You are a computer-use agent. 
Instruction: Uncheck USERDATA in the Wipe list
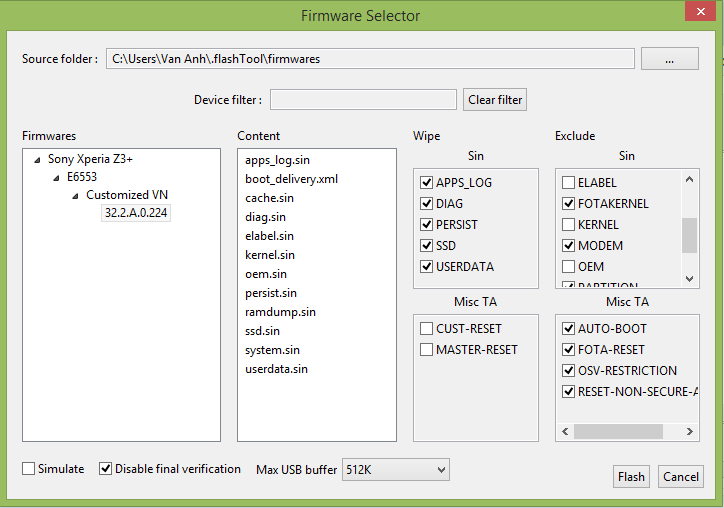[x=428, y=267]
